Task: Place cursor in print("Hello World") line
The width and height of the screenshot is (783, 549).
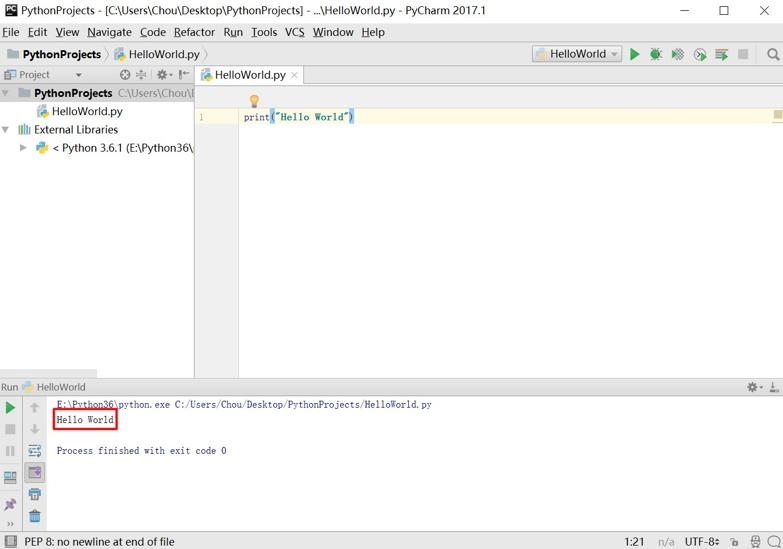Action: (x=299, y=117)
